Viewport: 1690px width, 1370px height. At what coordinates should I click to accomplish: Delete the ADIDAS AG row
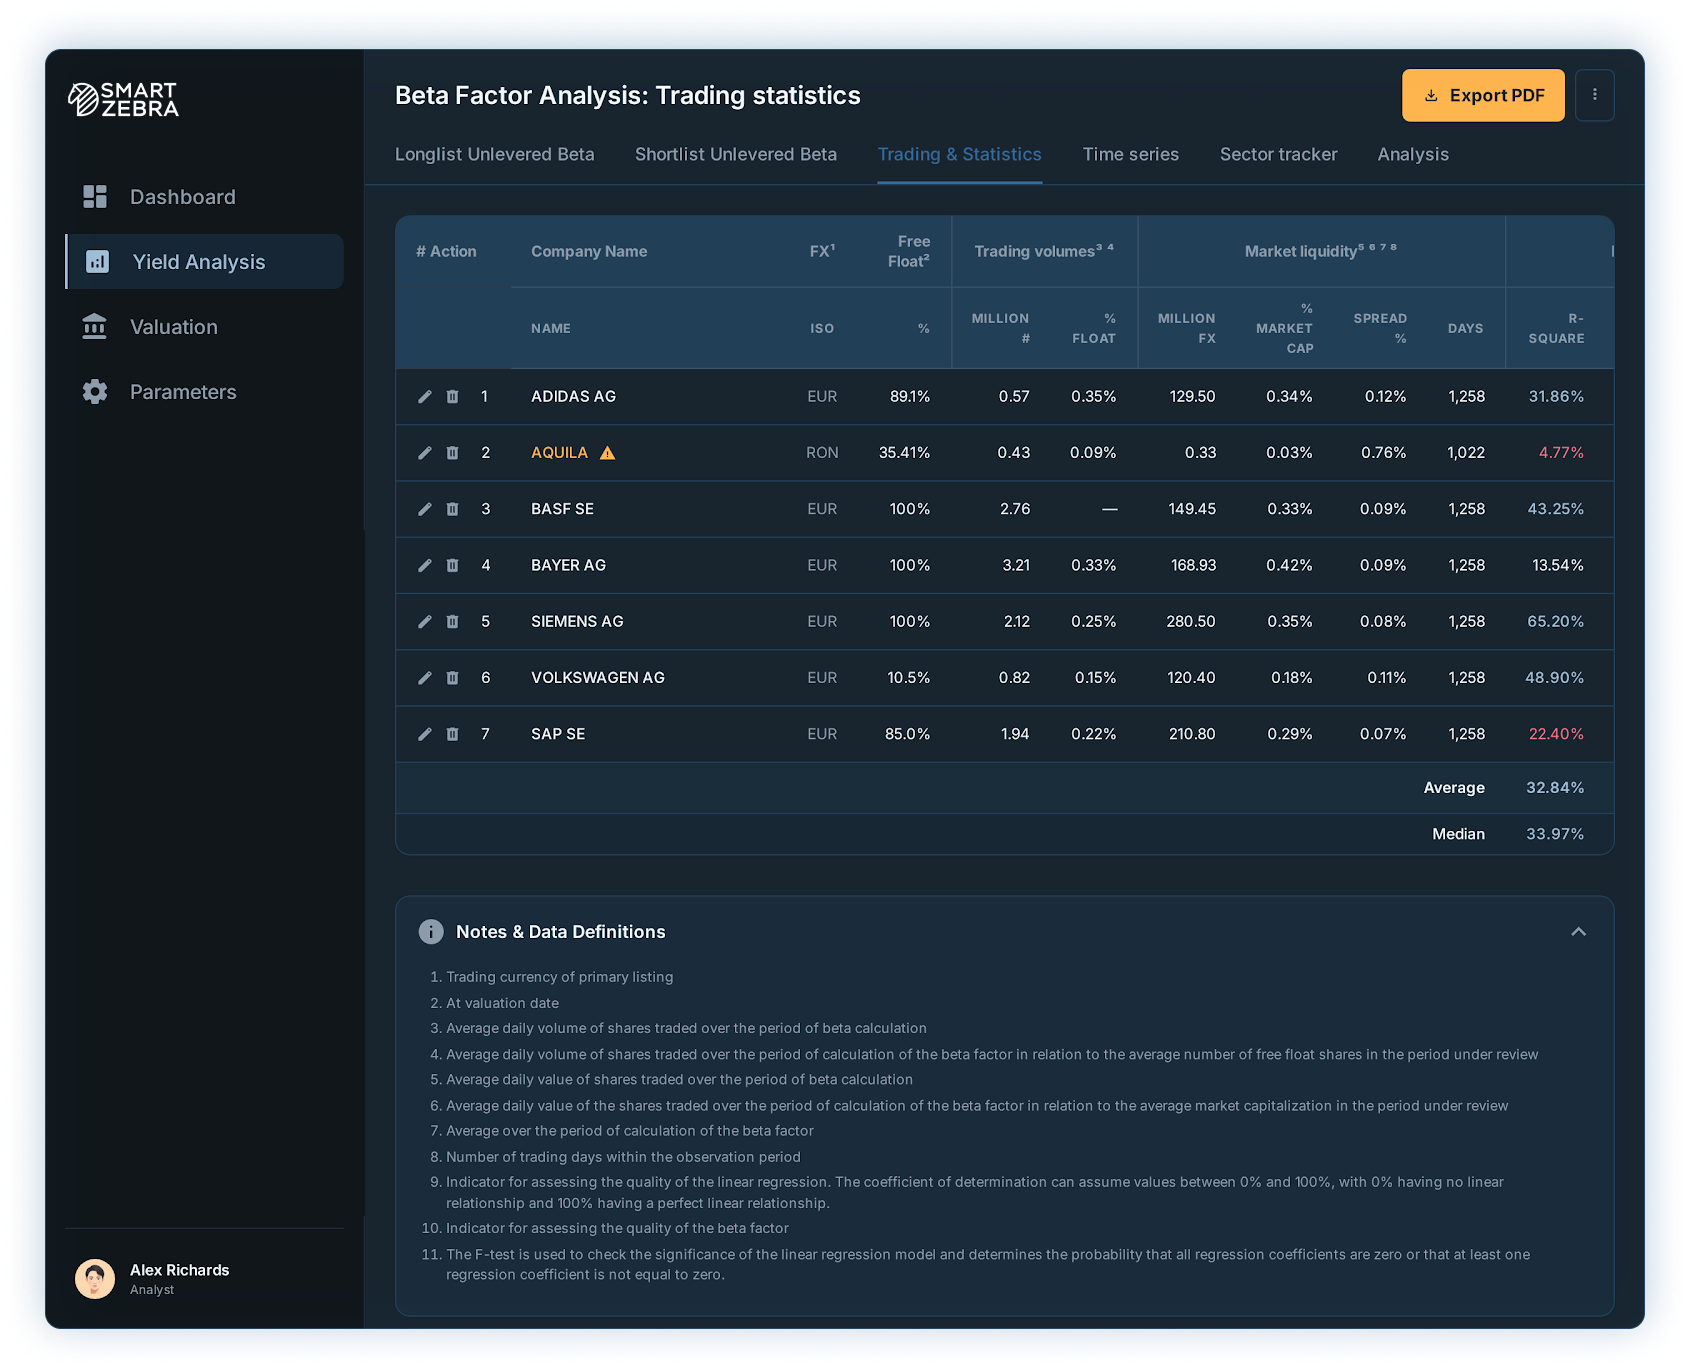pos(452,397)
